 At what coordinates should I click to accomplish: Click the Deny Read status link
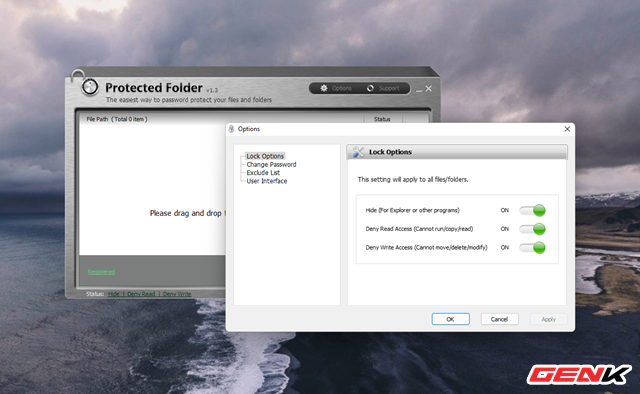click(141, 294)
